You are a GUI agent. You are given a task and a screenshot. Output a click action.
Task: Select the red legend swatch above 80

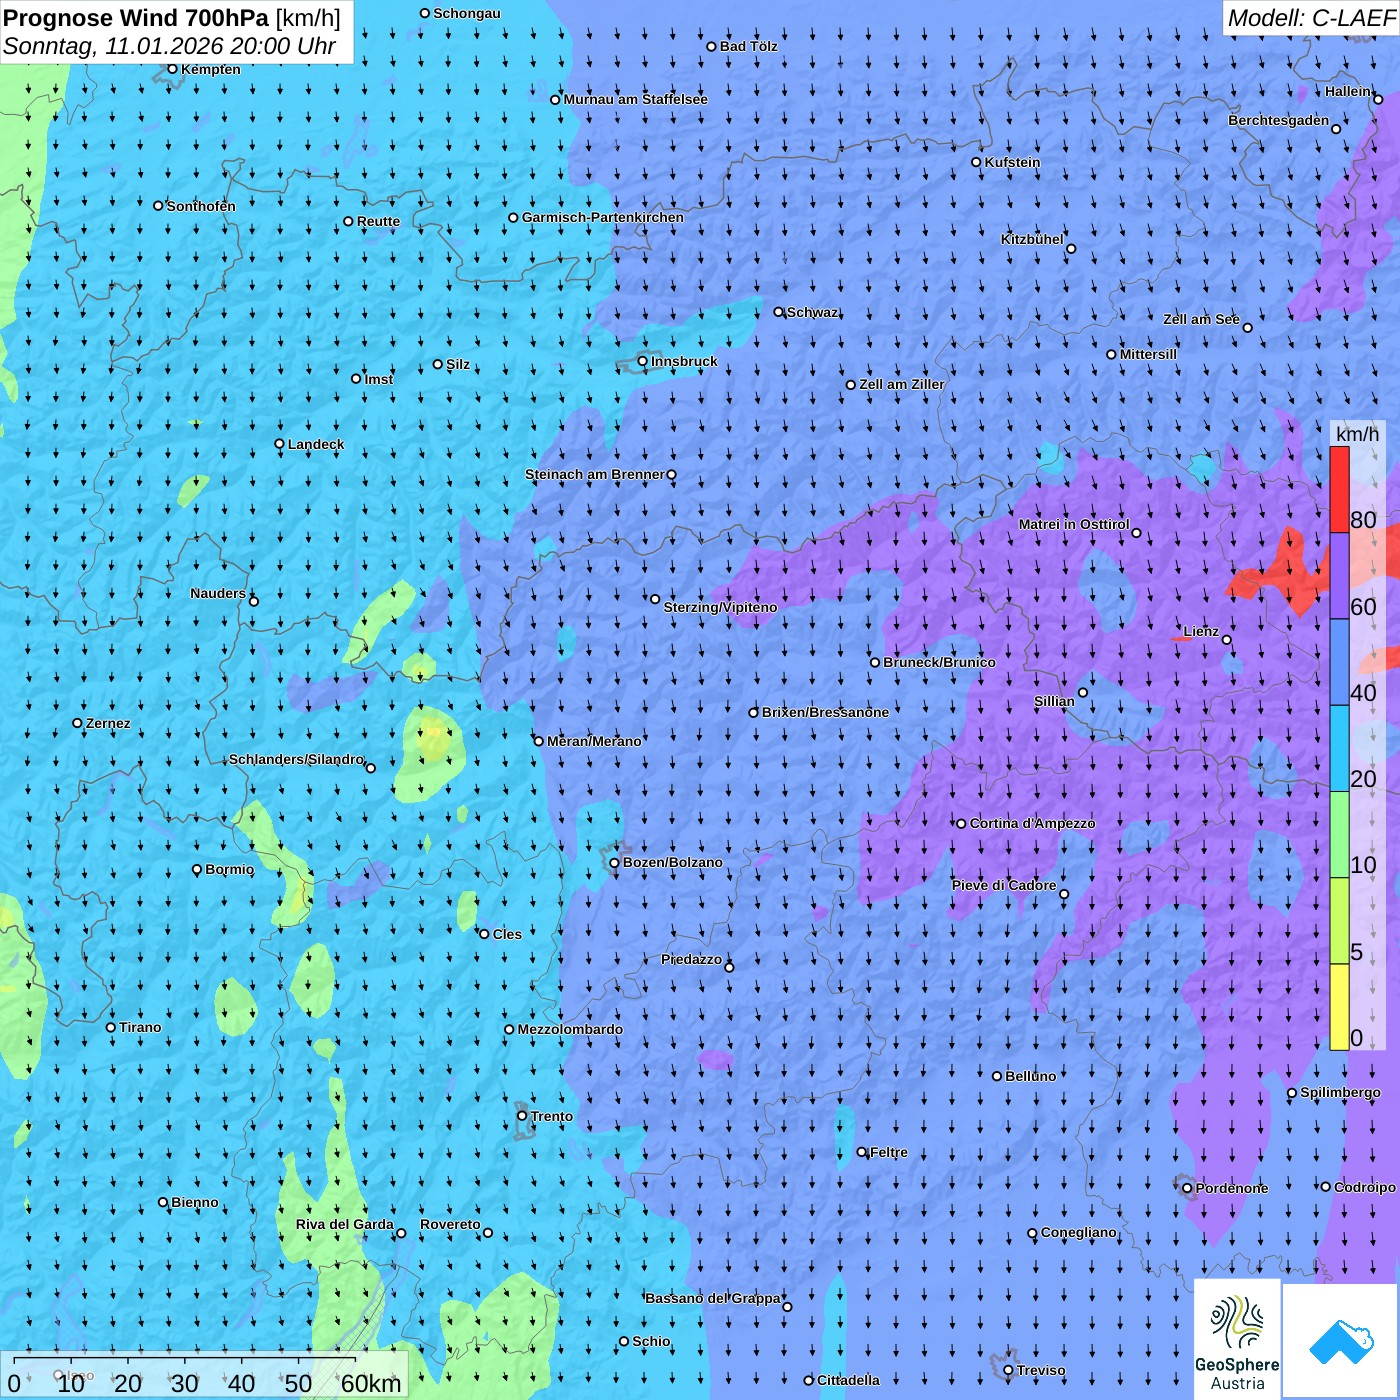point(1339,489)
